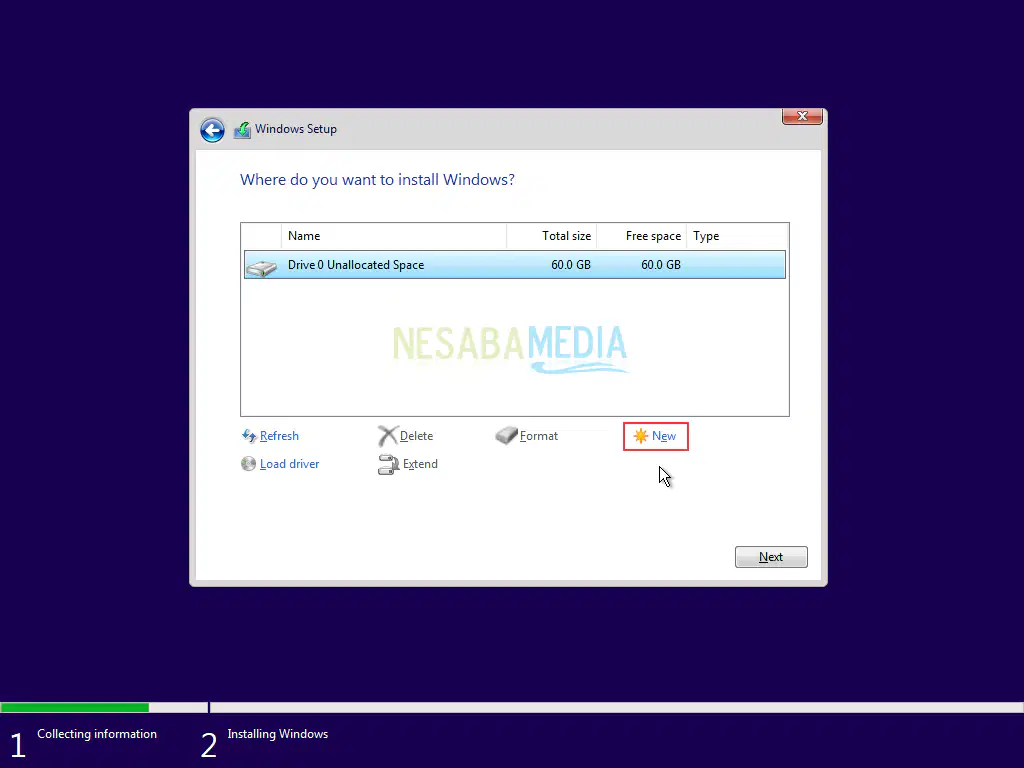The image size is (1024, 768).
Task: Open the Refresh link
Action: click(x=279, y=436)
